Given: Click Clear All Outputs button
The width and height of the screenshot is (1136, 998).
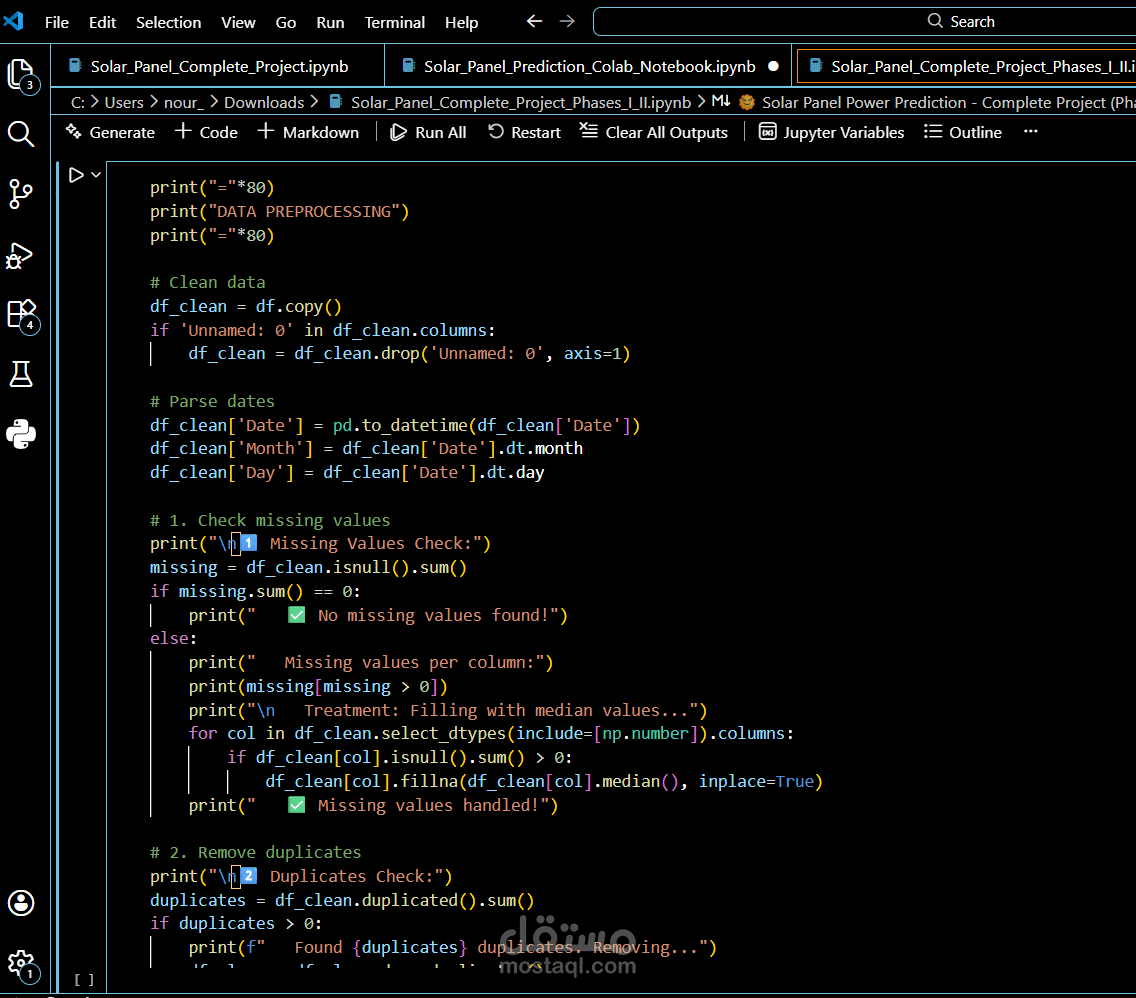Looking at the screenshot, I should [653, 132].
